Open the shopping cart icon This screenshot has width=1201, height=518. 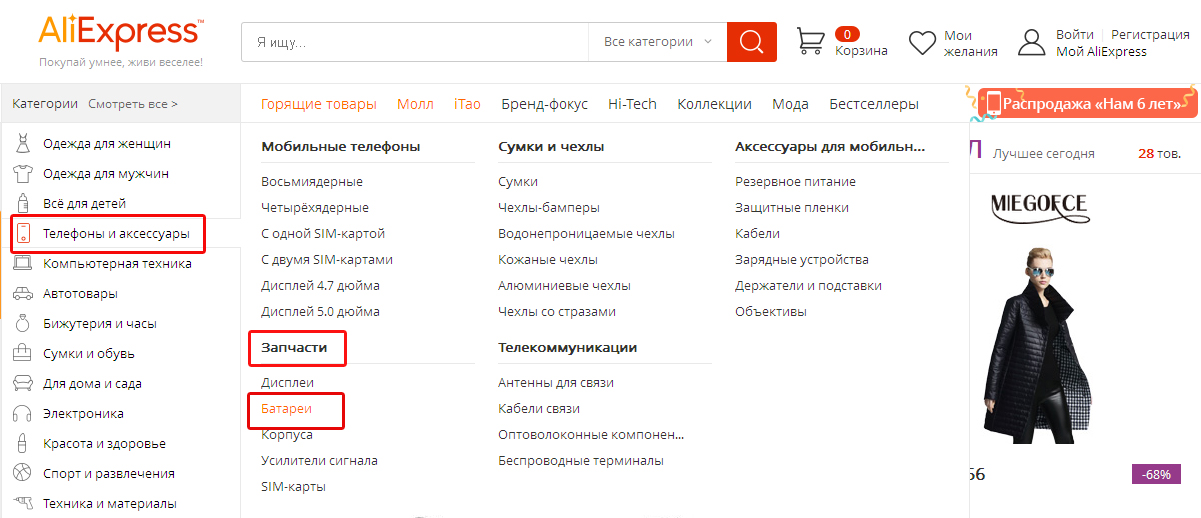(x=810, y=41)
